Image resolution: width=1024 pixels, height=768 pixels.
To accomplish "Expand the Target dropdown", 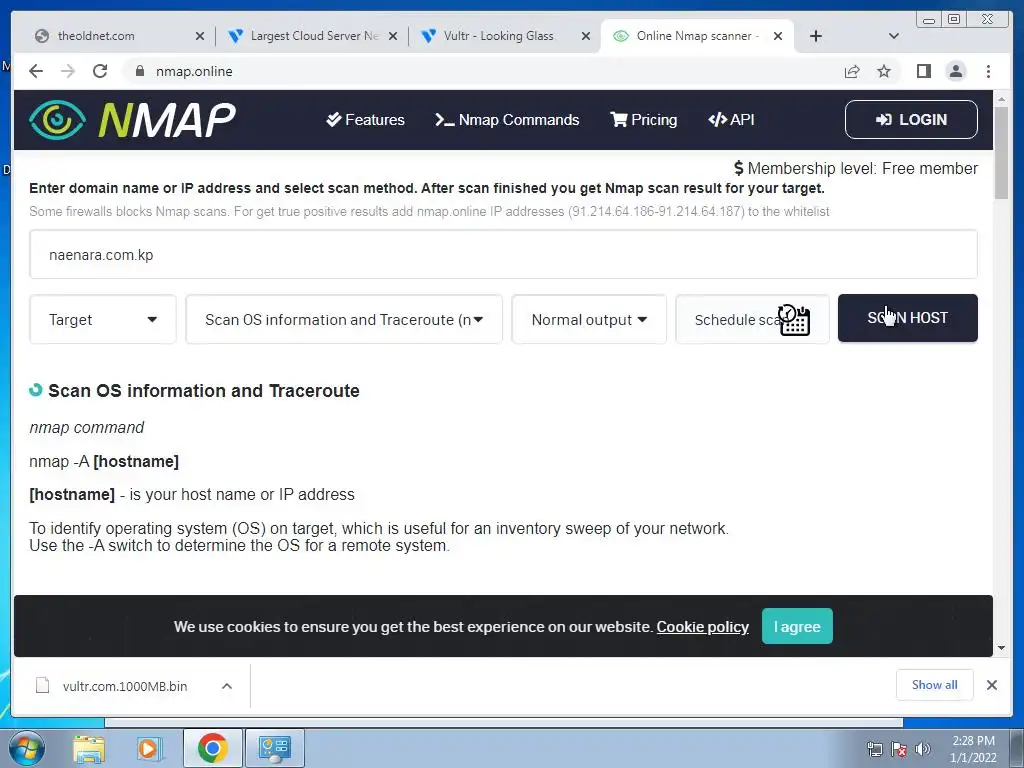I will click(103, 319).
